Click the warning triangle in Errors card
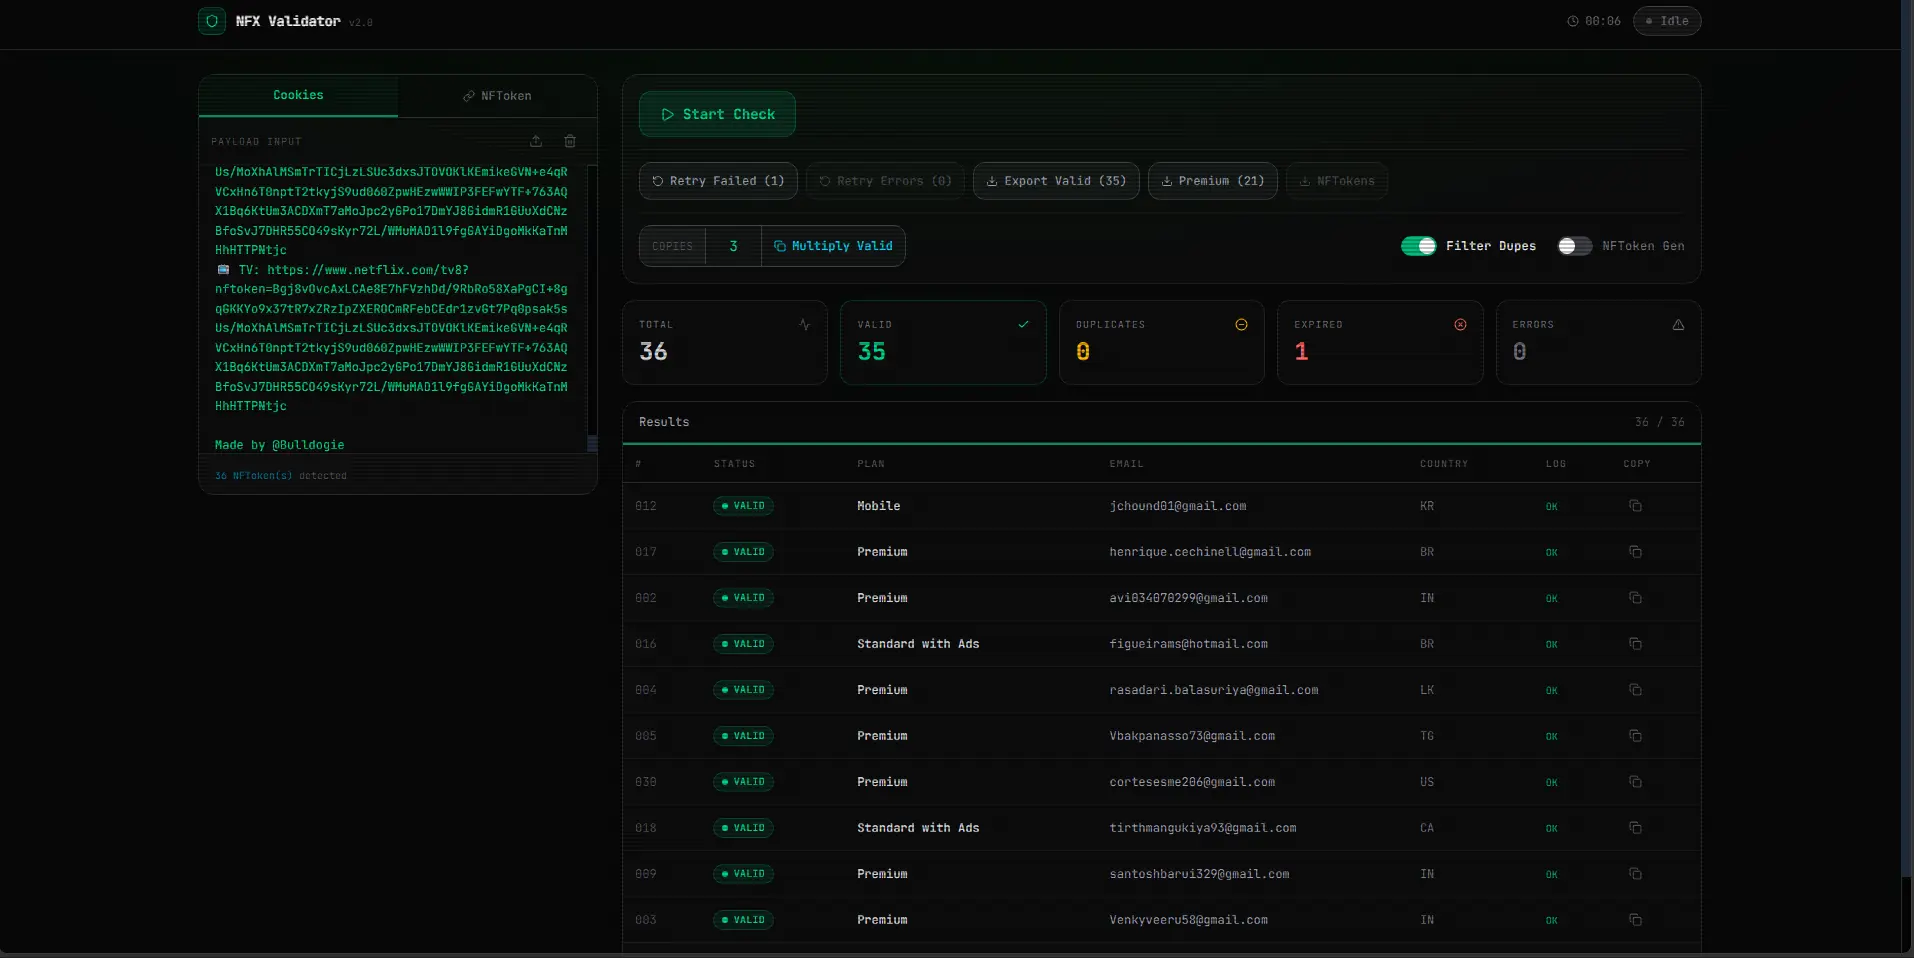 [1678, 324]
